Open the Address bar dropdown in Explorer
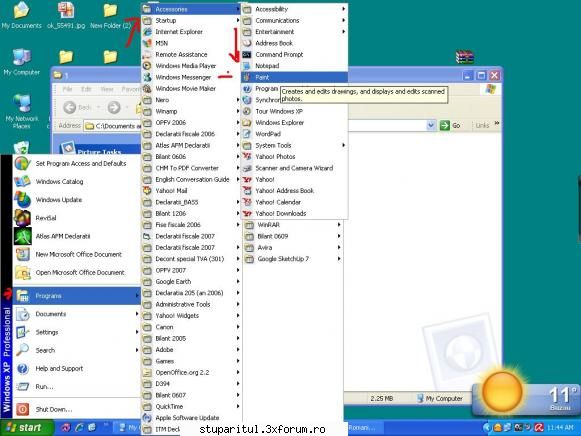 tap(431, 126)
